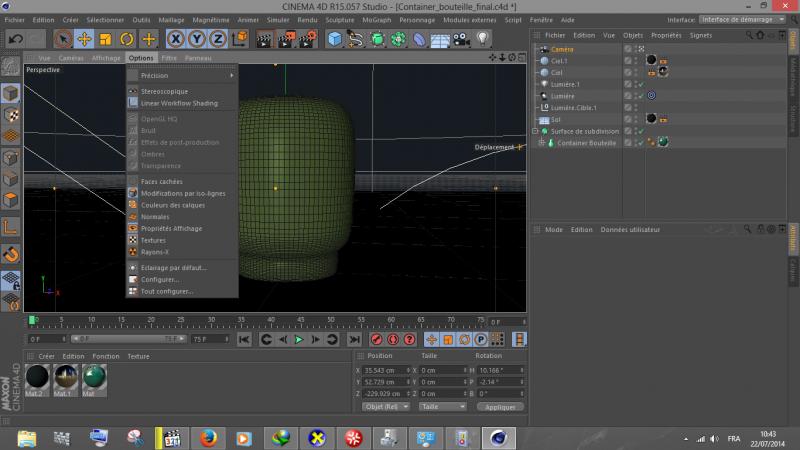Click the Appliquer button
Image resolution: width=800 pixels, height=450 pixels.
[500, 407]
